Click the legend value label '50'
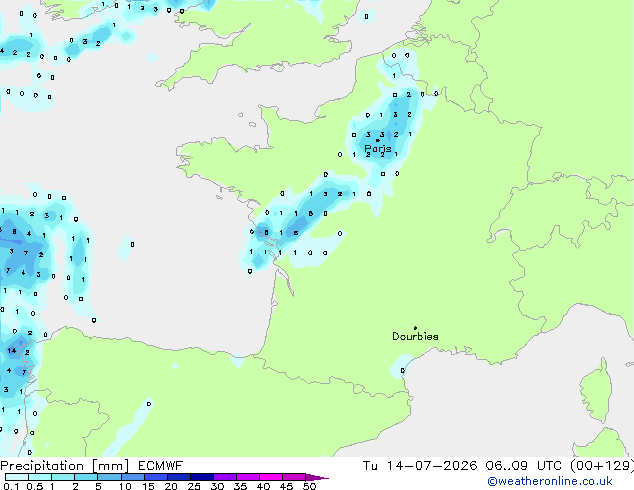This screenshot has height=490, width=634. (309, 486)
